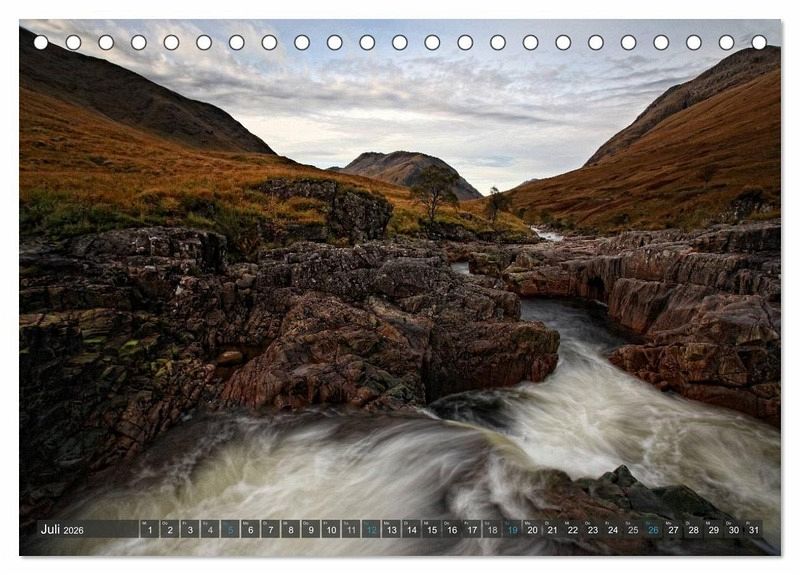800x575 pixels.
Task: Select day 22 in the calendar strip
Action: click(572, 529)
